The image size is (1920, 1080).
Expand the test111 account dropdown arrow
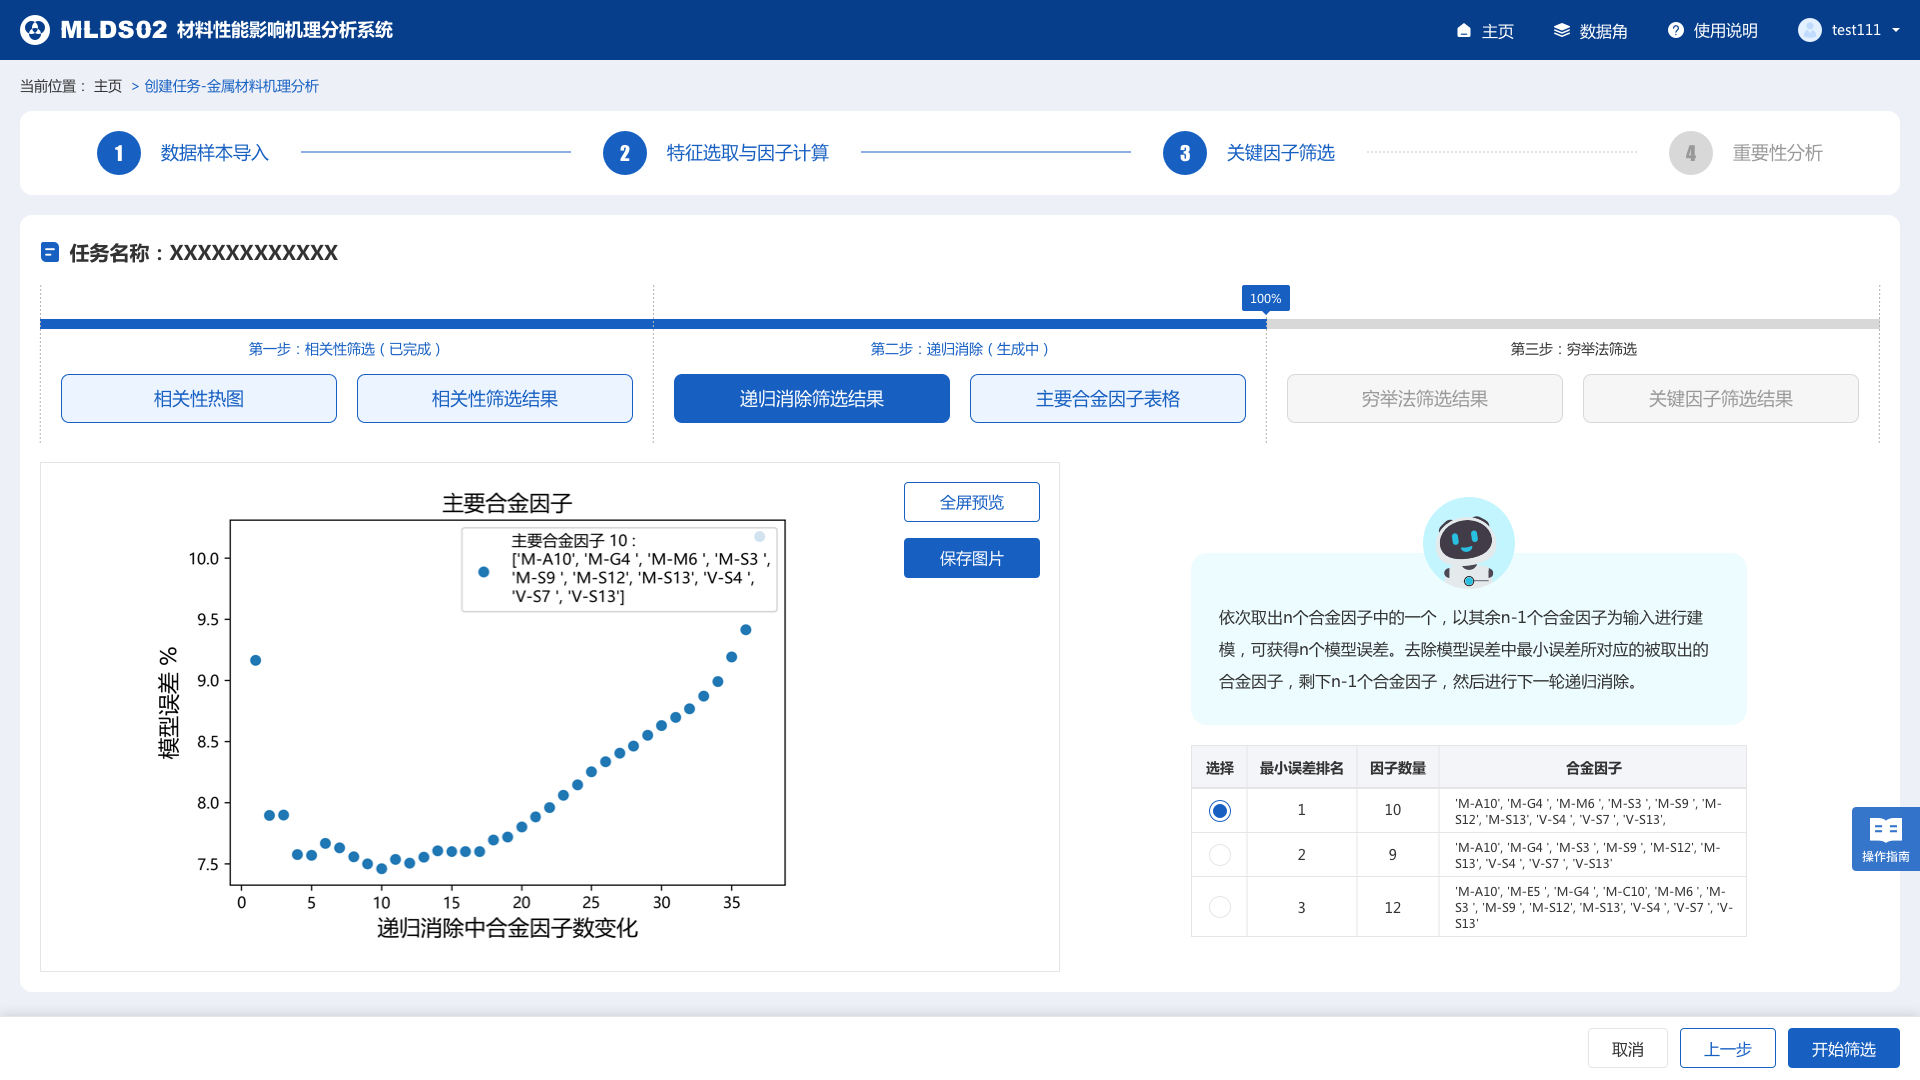[1895, 30]
